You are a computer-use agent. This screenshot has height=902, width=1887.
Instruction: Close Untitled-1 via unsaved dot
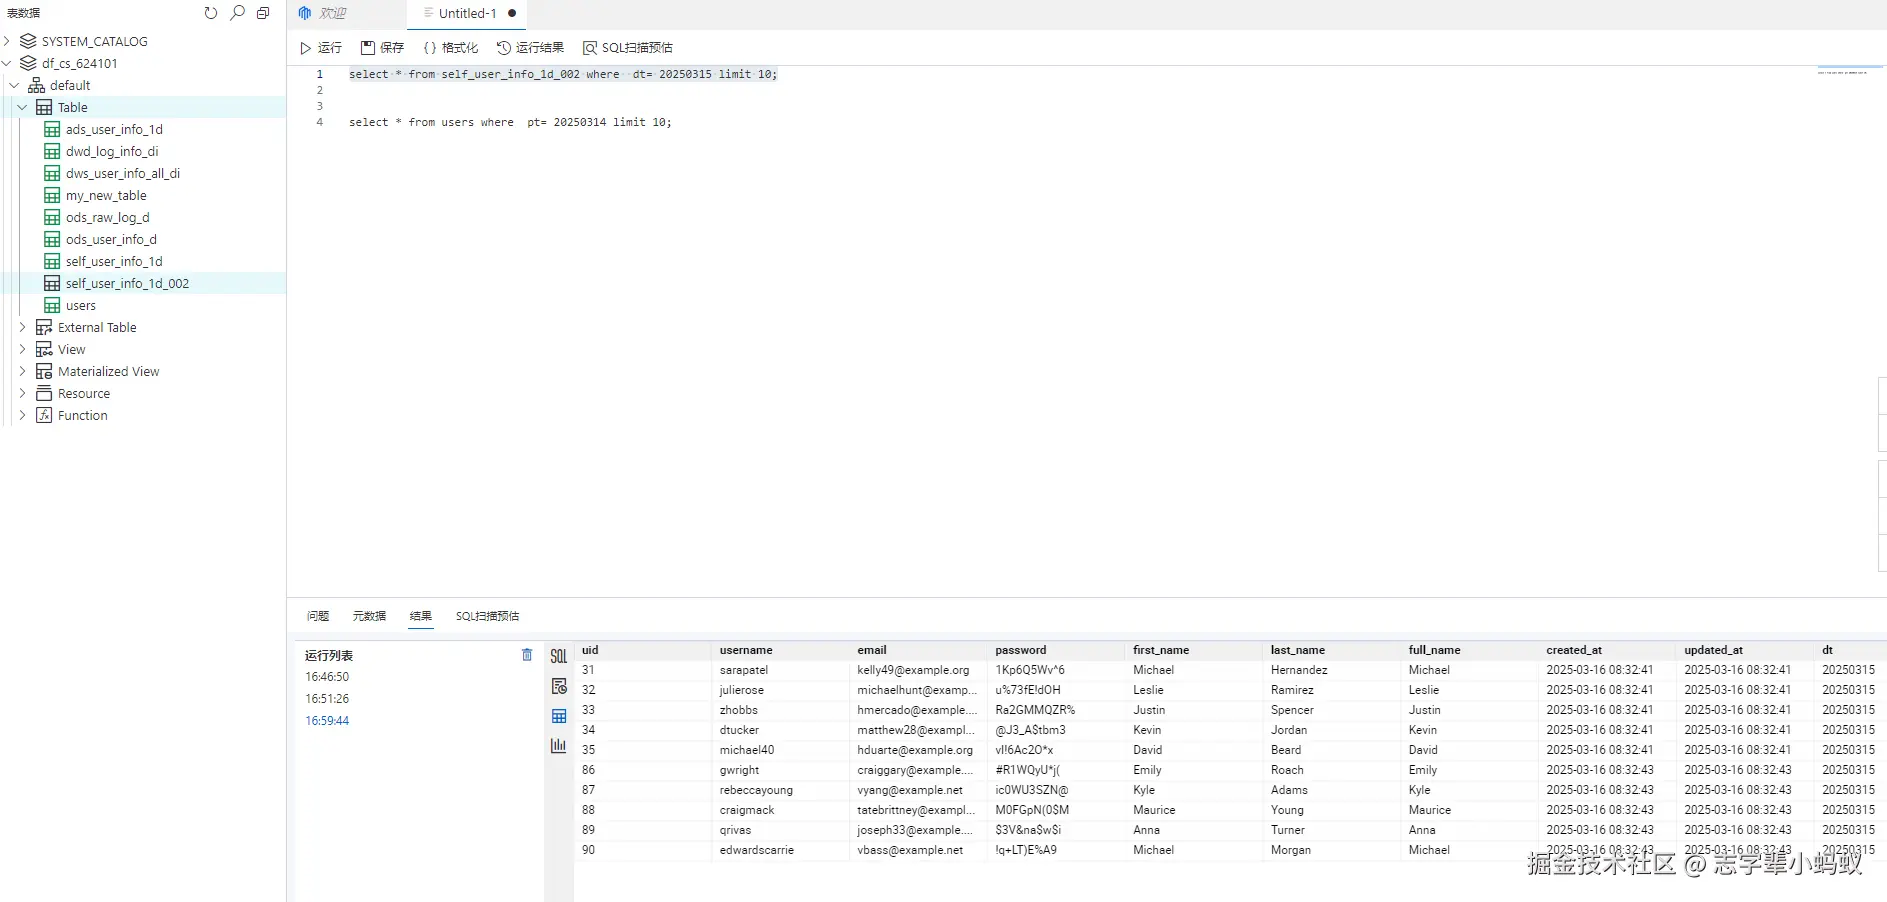512,13
